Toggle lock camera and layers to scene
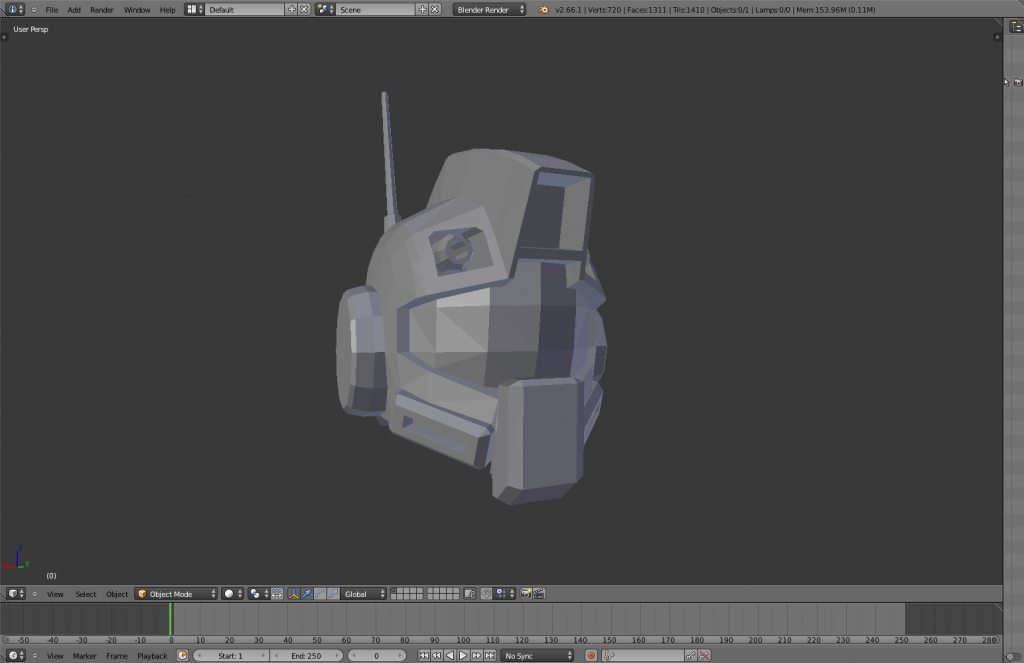Screen dimensions: 1024x663 pos(470,594)
